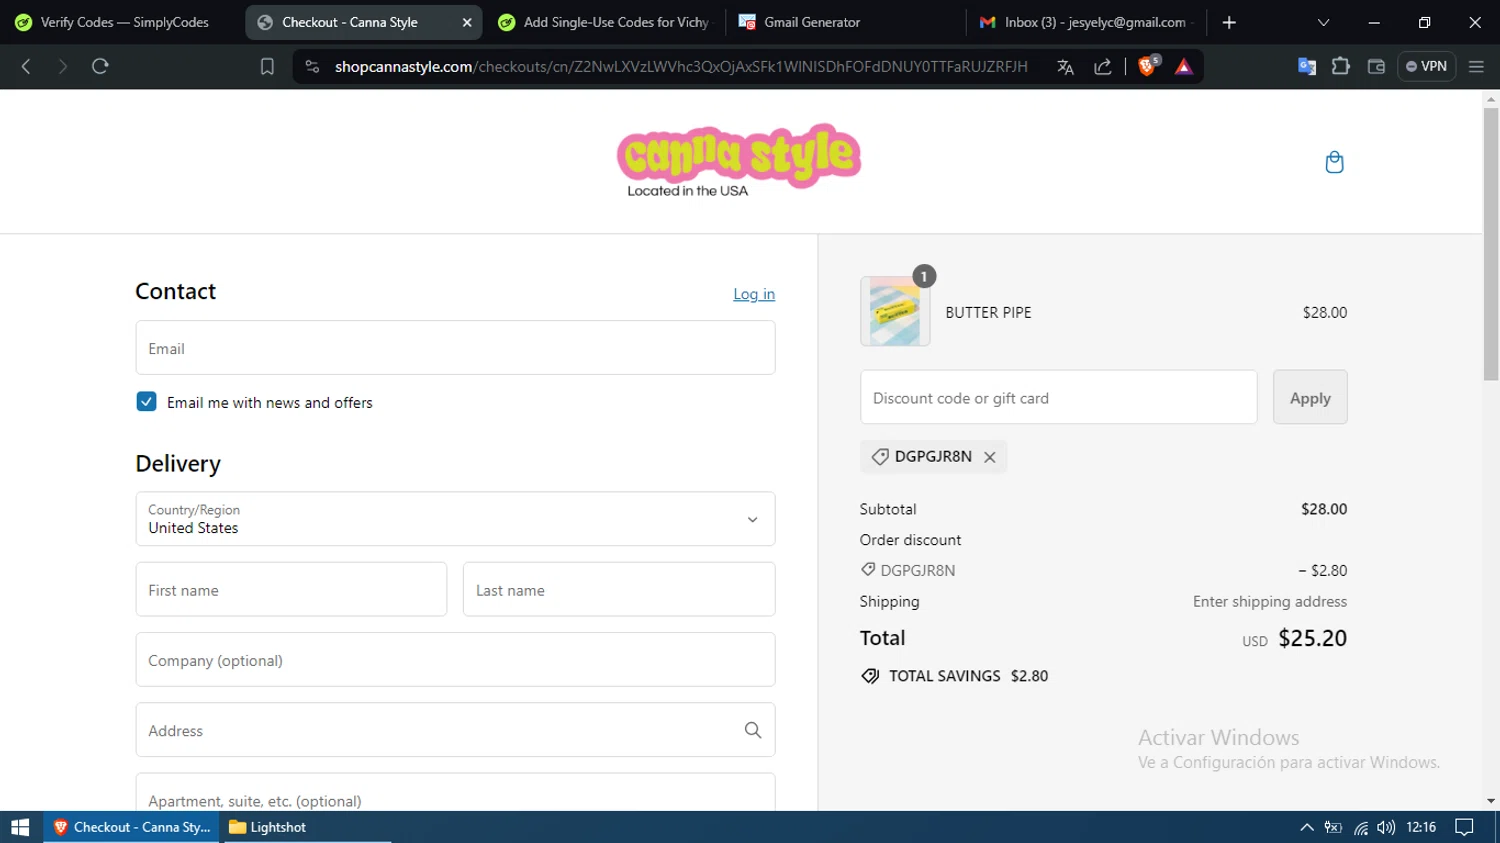Open the shopping cart bag icon
This screenshot has width=1500, height=843.
(1334, 162)
